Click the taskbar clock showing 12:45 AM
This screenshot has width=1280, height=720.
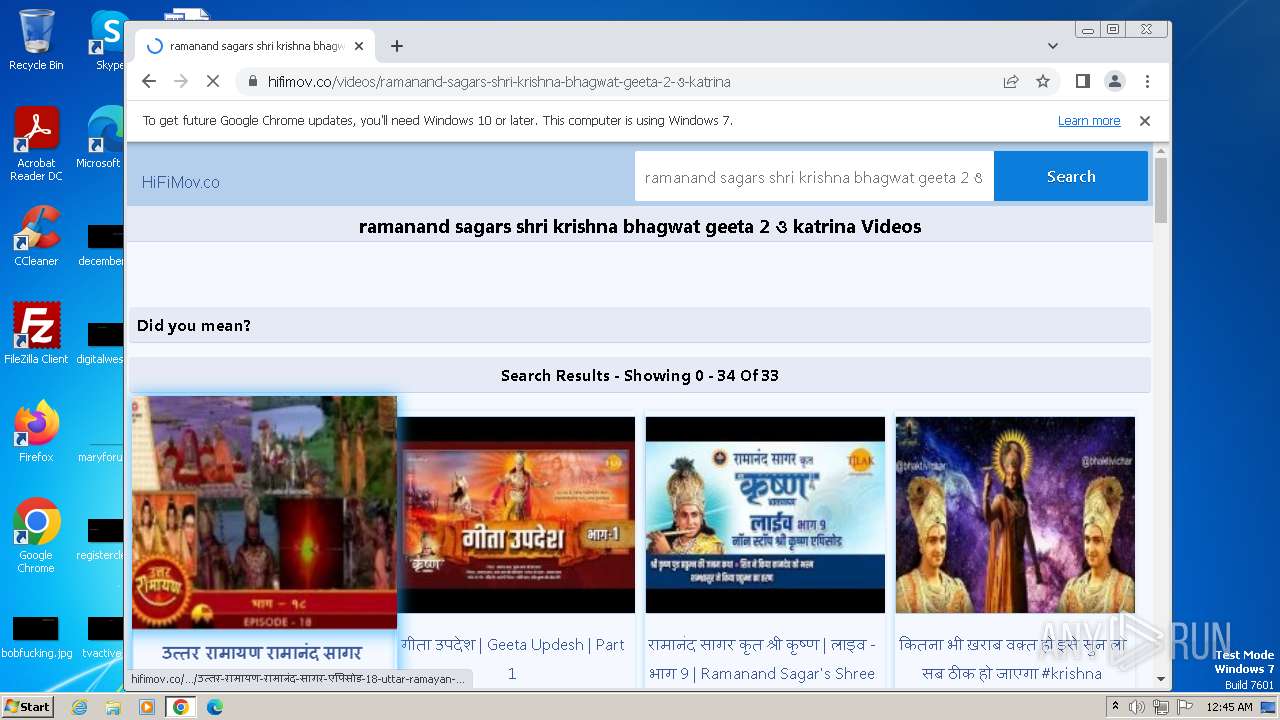1230,707
